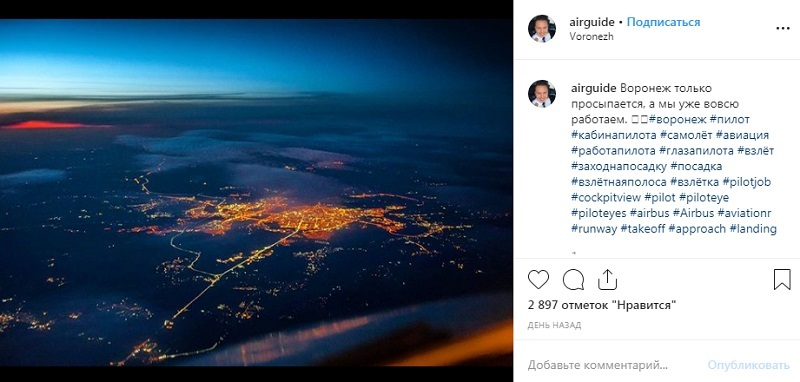
Task: Save the post with the bookmark icon
Action: point(782,279)
